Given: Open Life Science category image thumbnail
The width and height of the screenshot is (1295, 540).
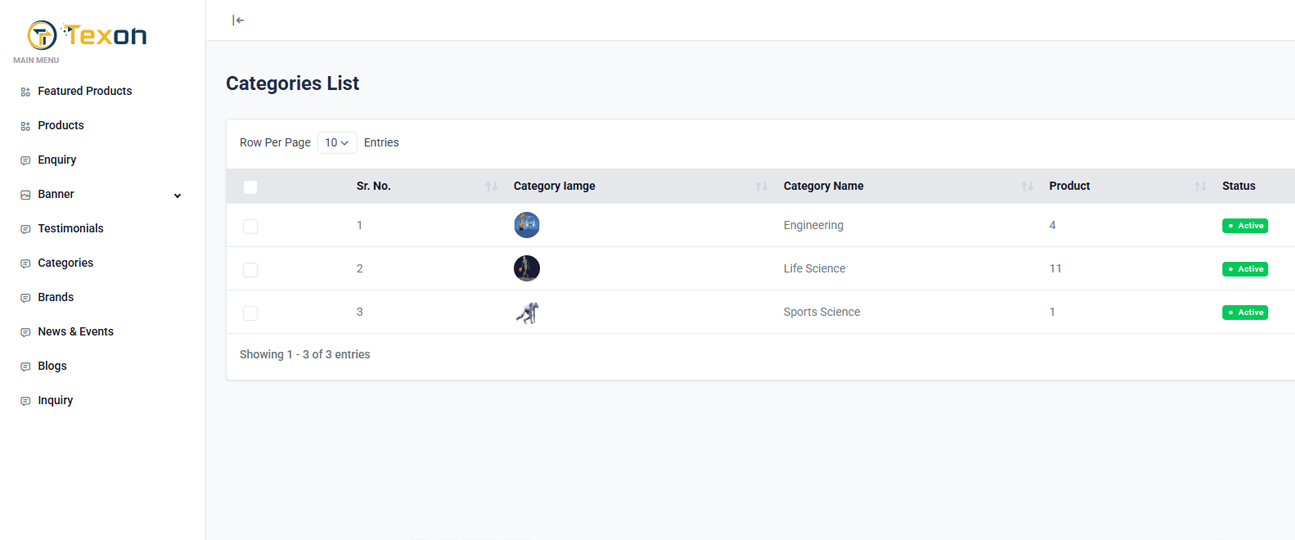Looking at the screenshot, I should [x=527, y=268].
